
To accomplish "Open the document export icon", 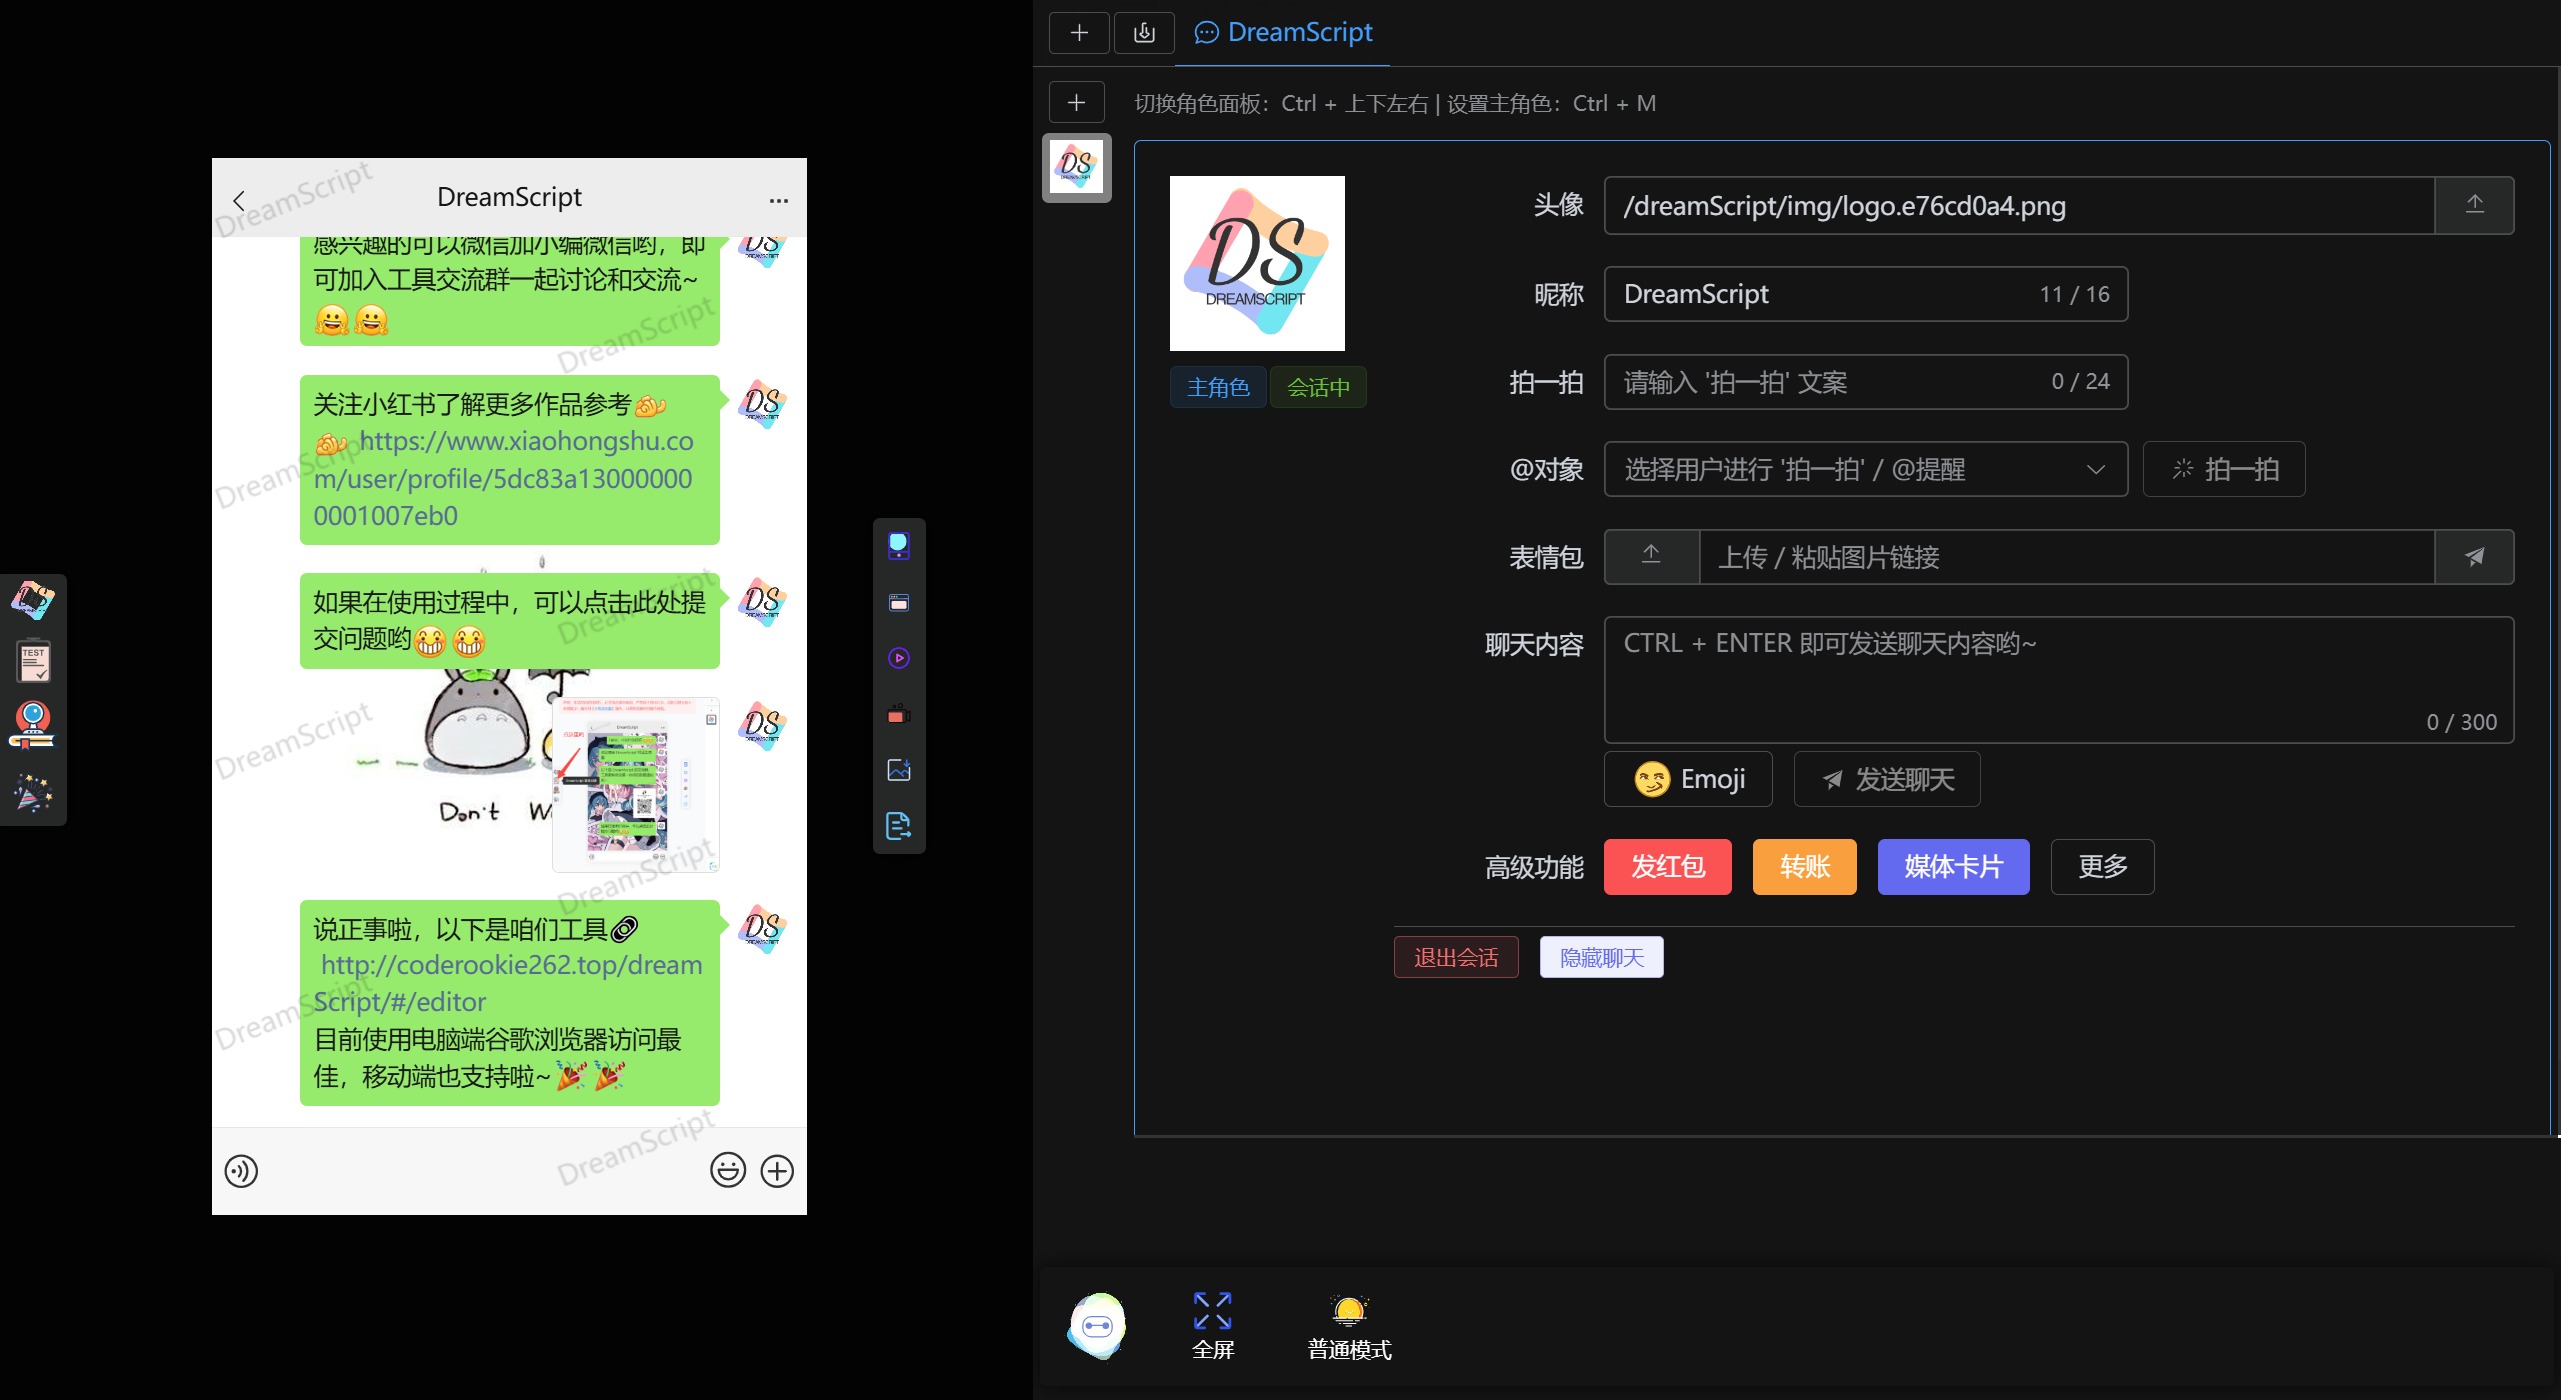I will point(898,825).
